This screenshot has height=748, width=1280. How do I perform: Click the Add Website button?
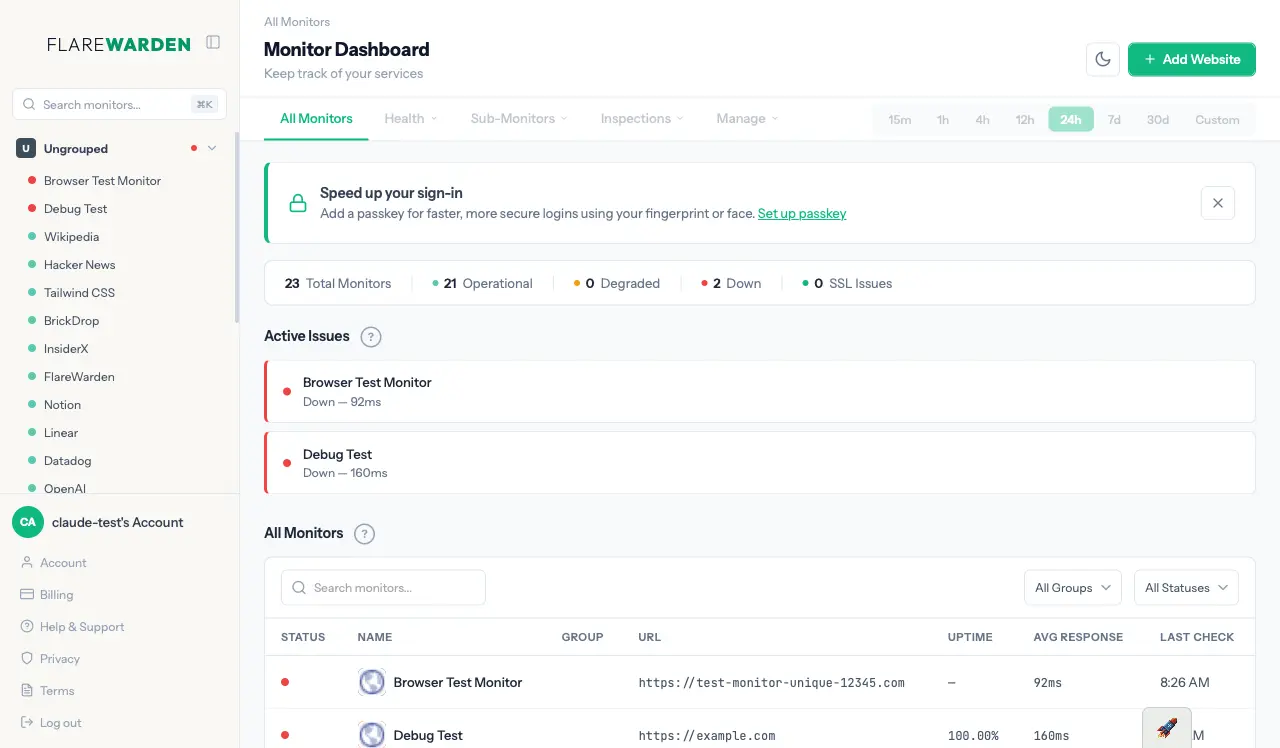click(1192, 59)
